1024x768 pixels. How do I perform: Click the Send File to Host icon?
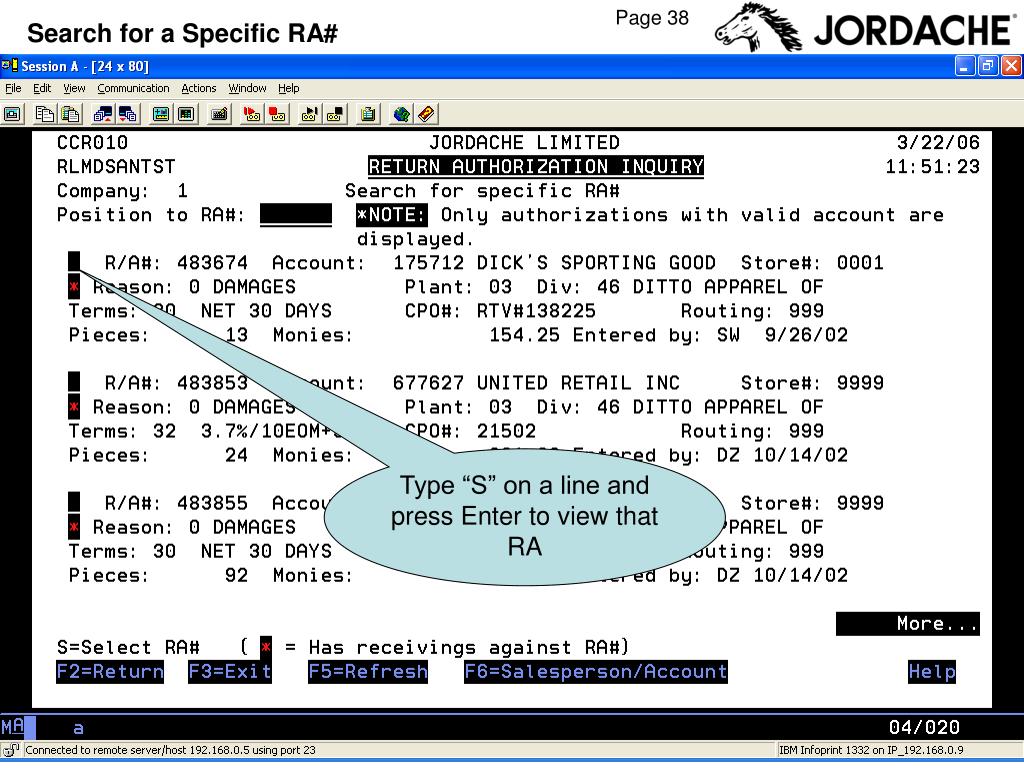pyautogui.click(x=103, y=114)
